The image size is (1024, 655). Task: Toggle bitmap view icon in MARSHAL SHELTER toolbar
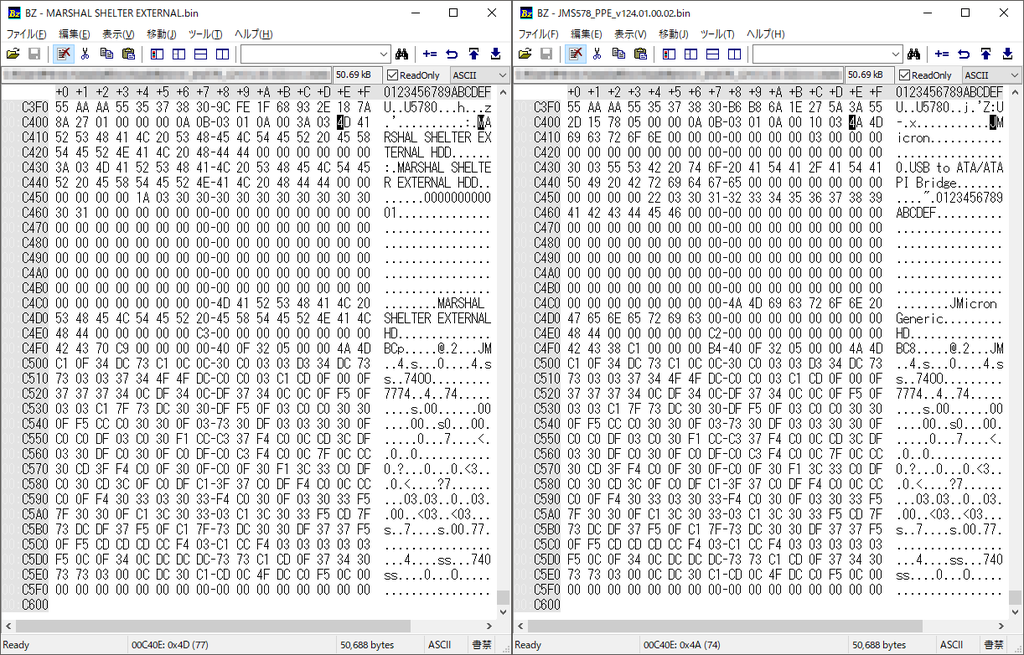coord(157,54)
